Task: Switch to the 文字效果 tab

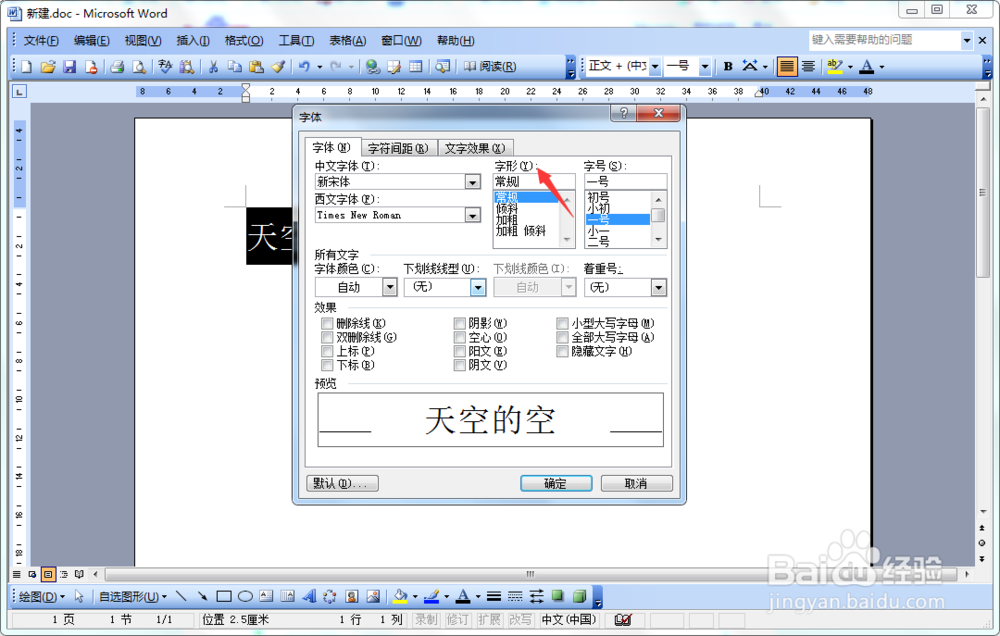Action: pos(475,149)
